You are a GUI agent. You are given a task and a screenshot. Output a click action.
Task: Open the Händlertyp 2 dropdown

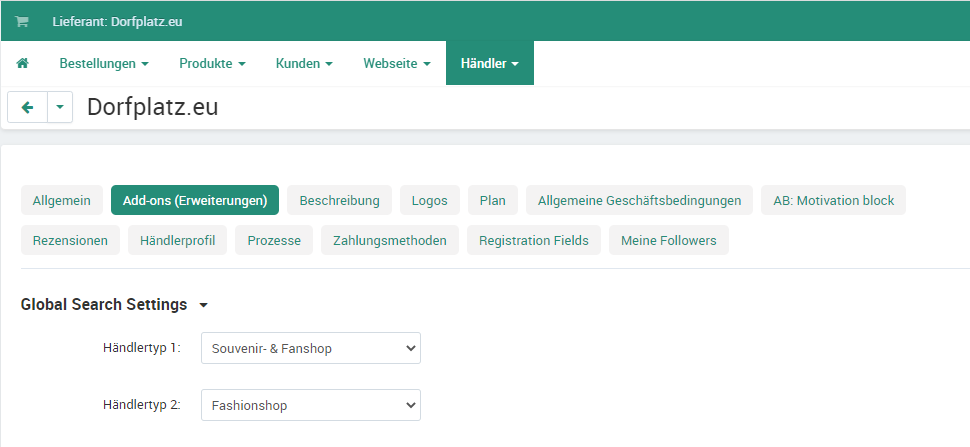pos(311,405)
